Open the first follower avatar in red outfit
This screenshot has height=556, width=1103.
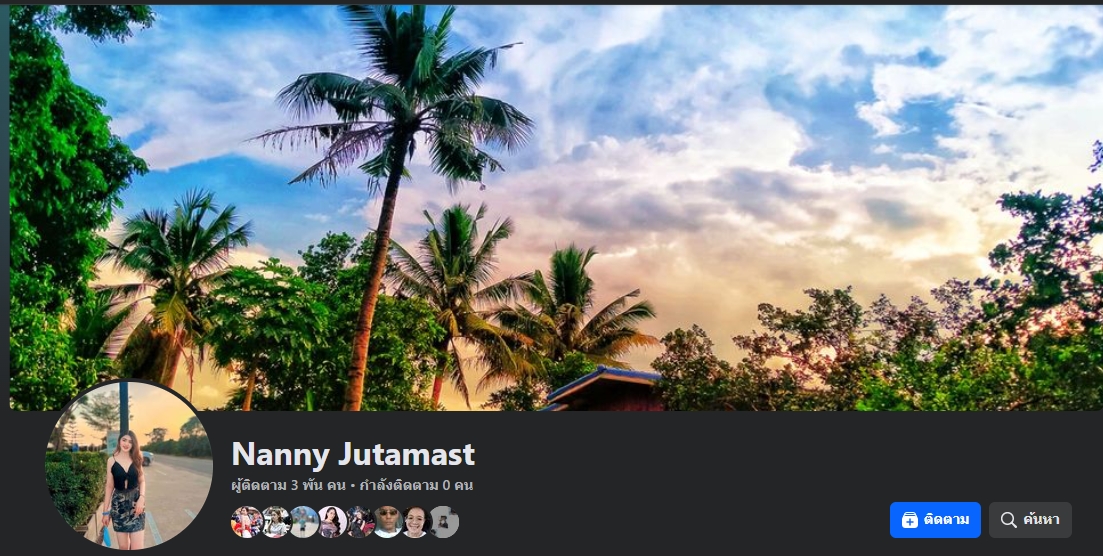[247, 522]
